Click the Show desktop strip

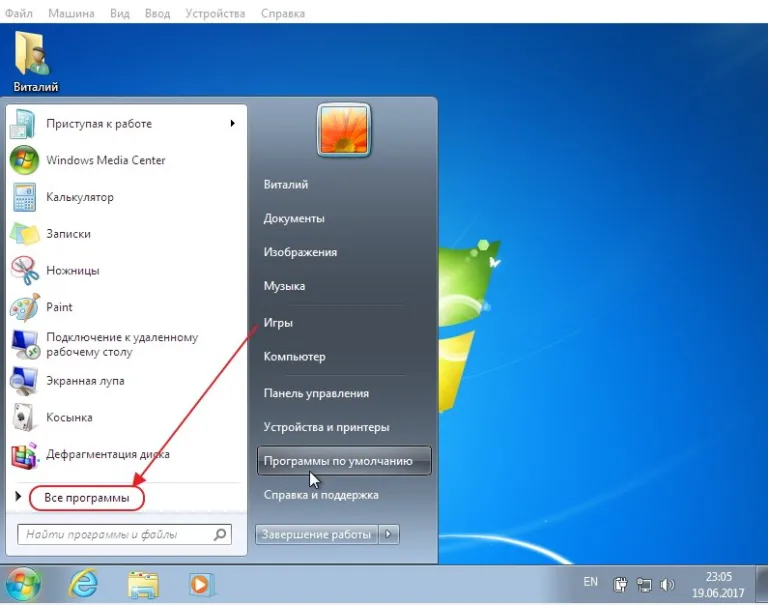coord(762,584)
